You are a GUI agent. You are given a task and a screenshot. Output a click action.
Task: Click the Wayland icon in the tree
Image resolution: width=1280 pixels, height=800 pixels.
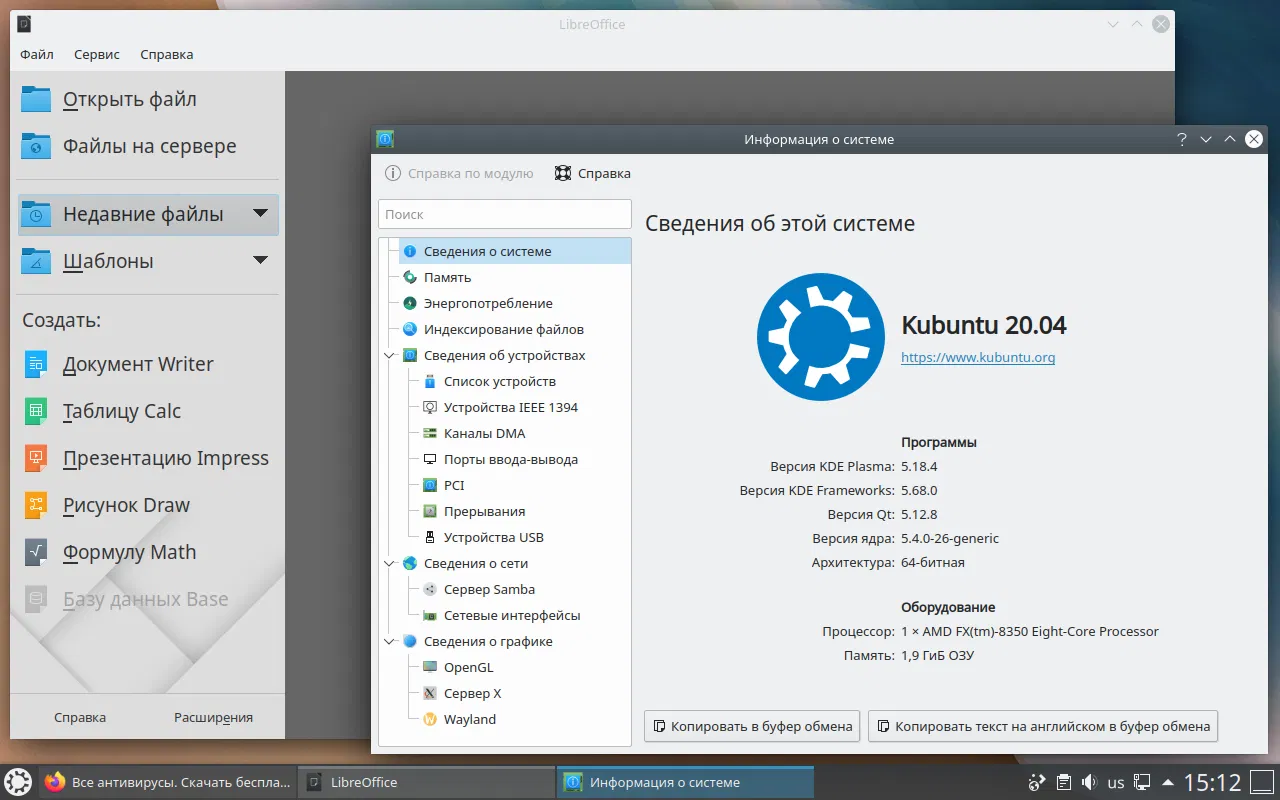click(x=430, y=719)
